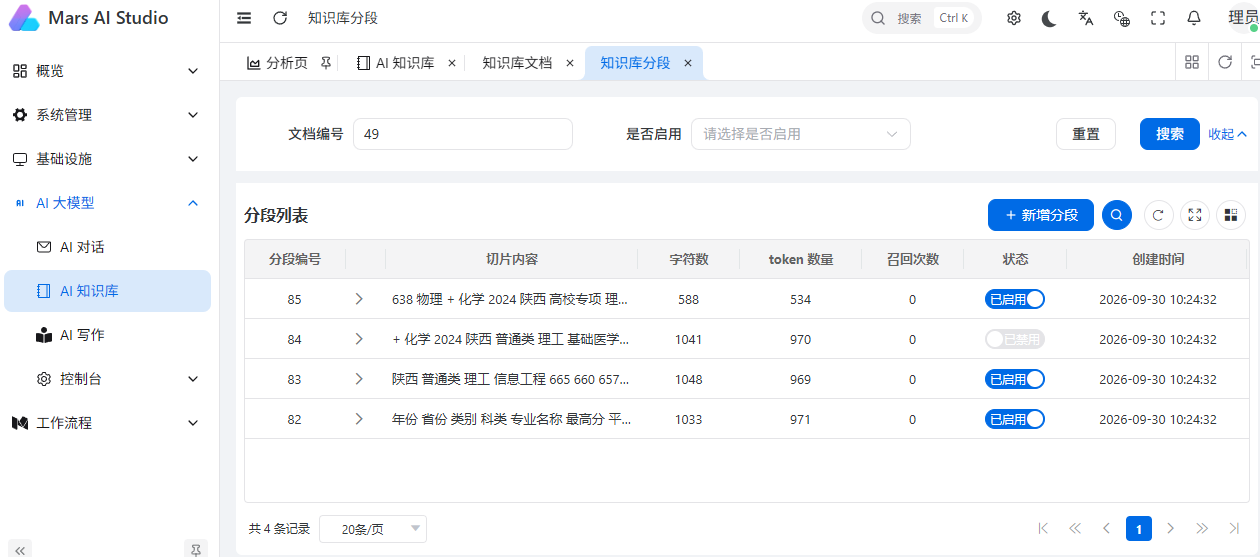The height and width of the screenshot is (557, 1260).
Task: Click the refresh icon beside the breadcrumb
Action: (x=280, y=18)
